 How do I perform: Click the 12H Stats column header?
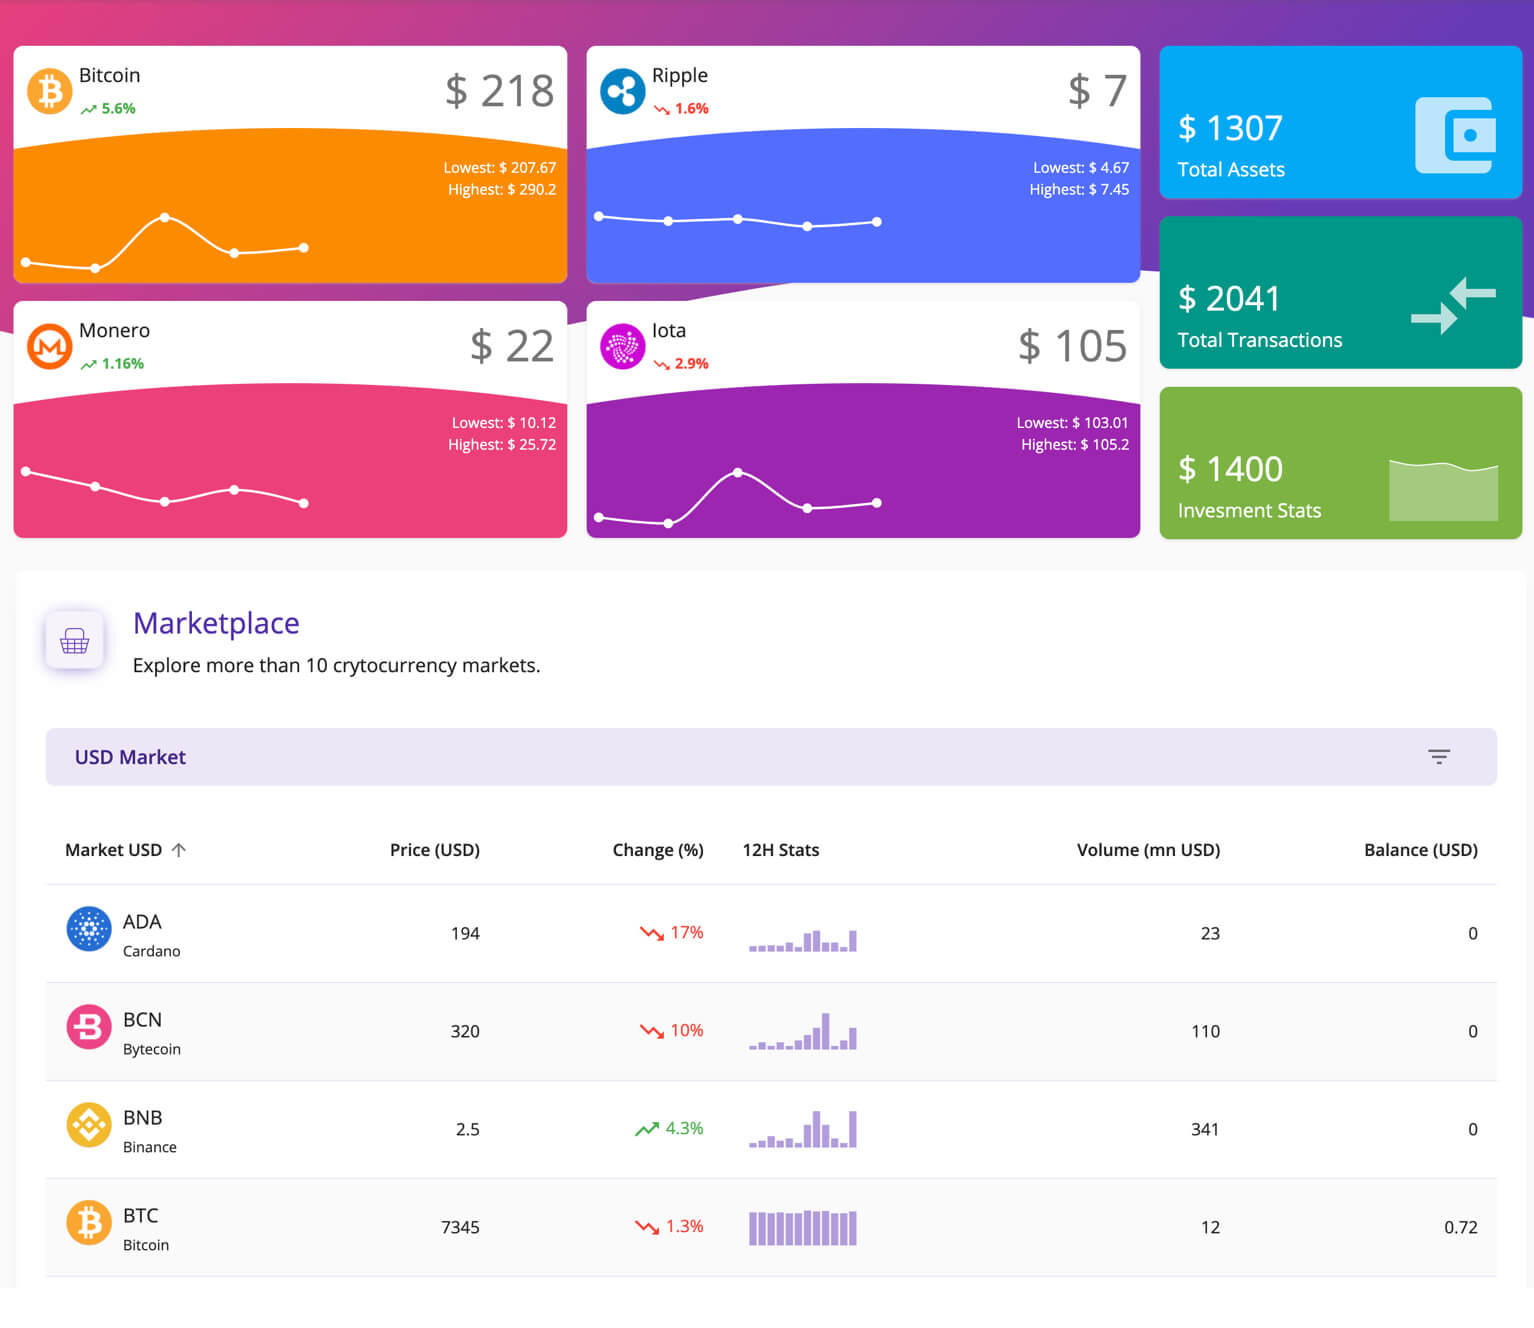(781, 850)
